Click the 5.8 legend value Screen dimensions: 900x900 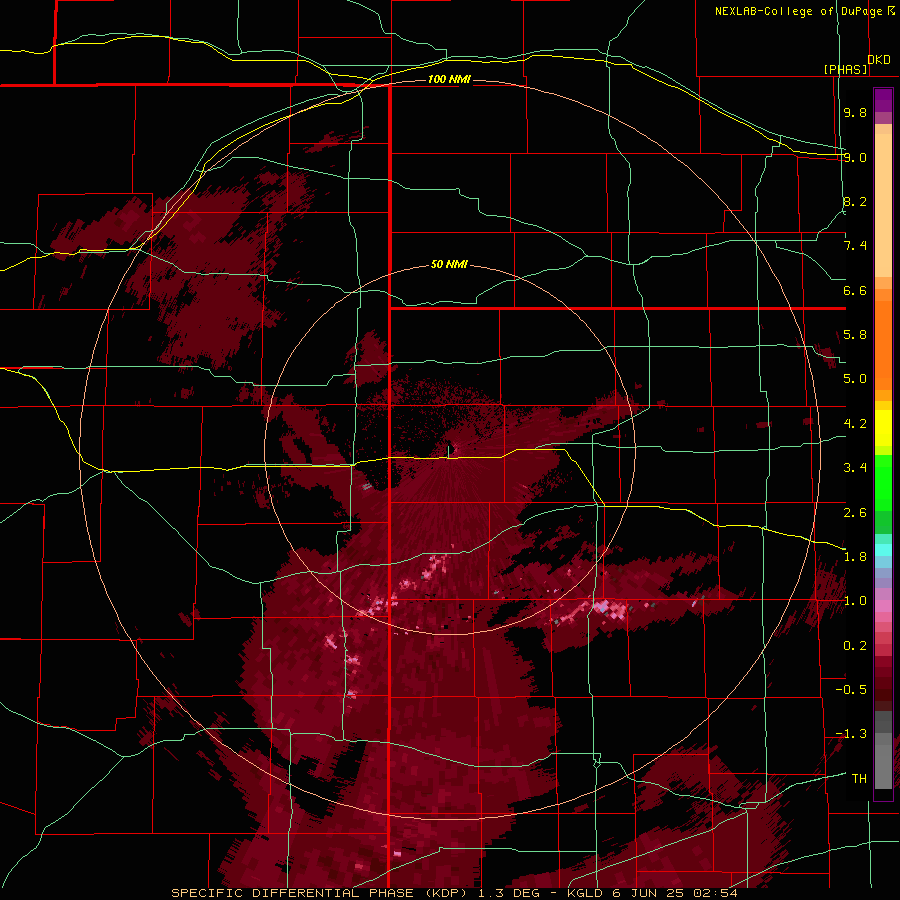coord(855,335)
